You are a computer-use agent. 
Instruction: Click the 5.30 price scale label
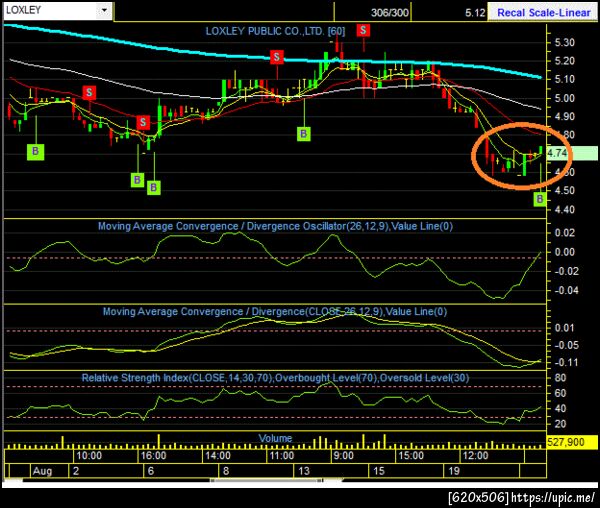(565, 42)
